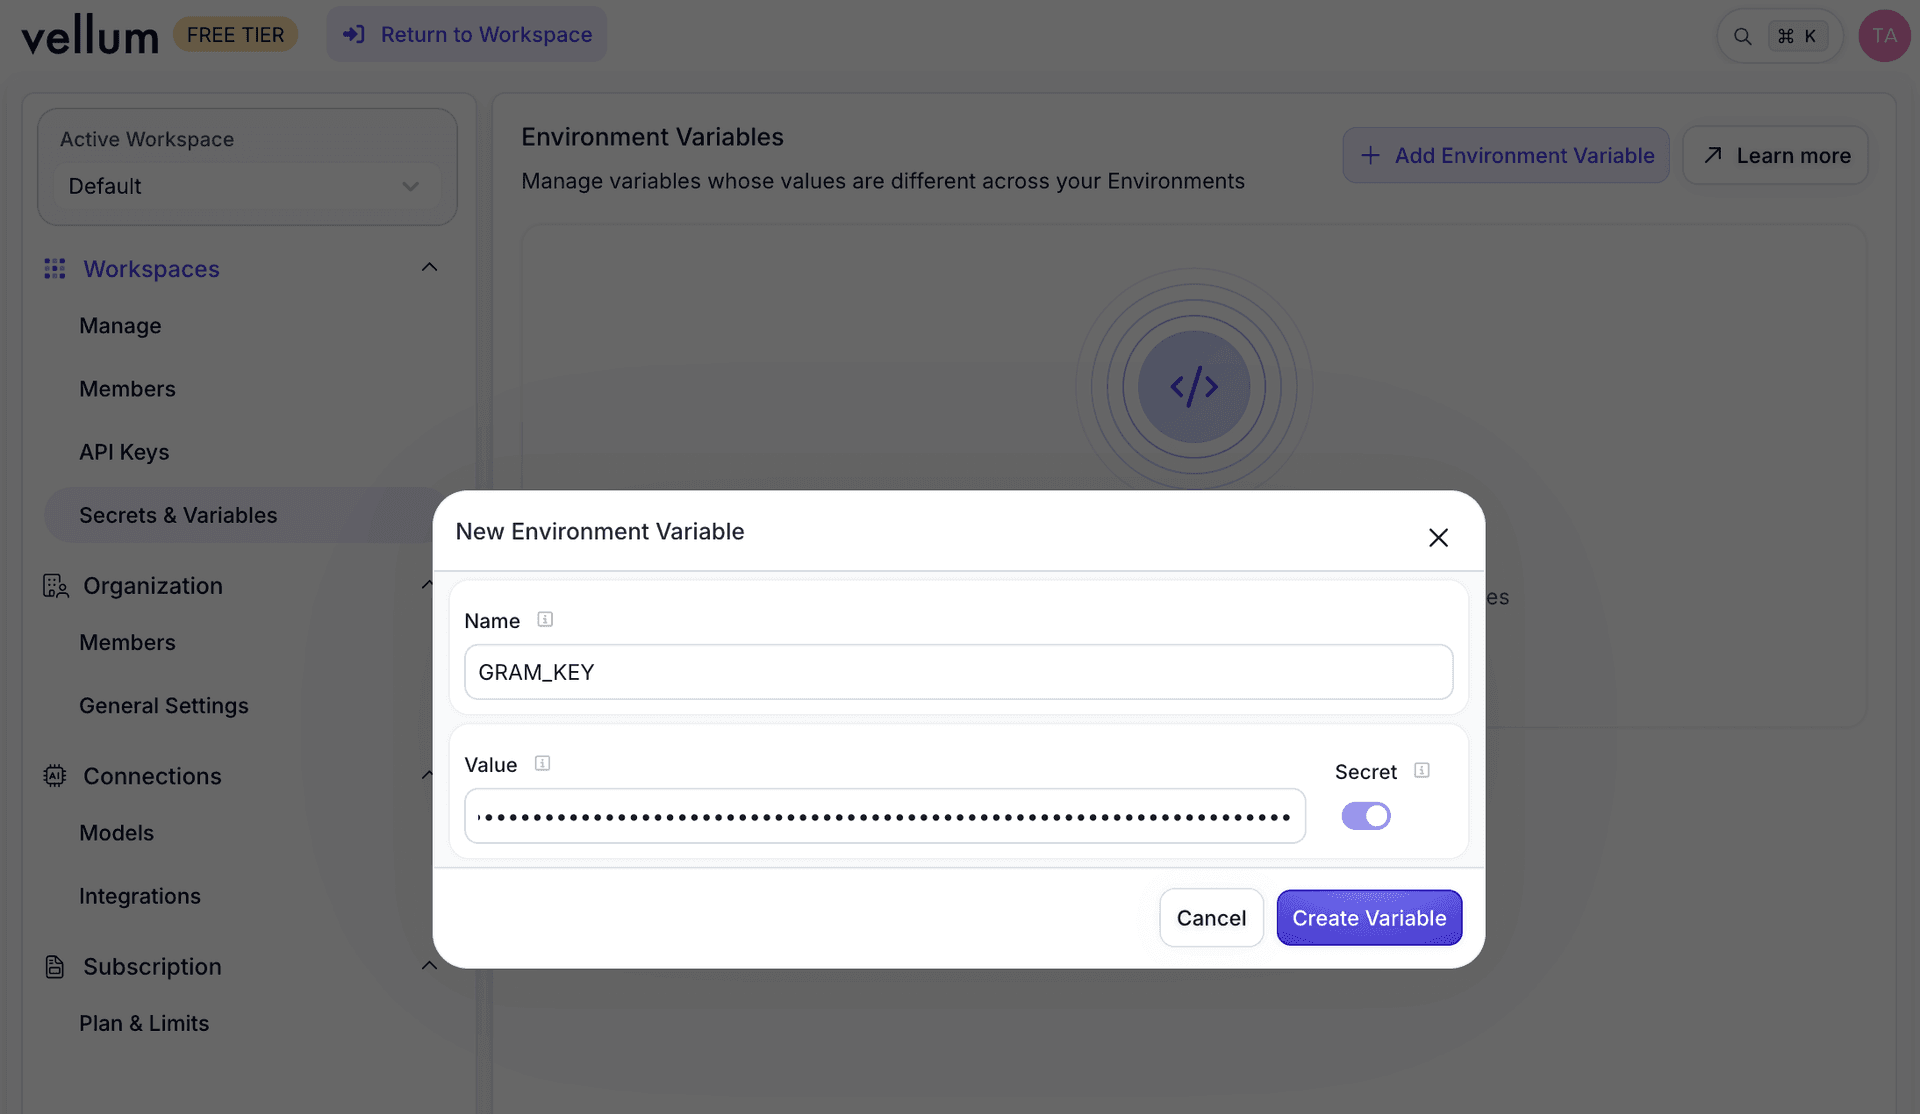Screen dimensions: 1920x1114
Task: Click the Organization building icon
Action: [55, 586]
